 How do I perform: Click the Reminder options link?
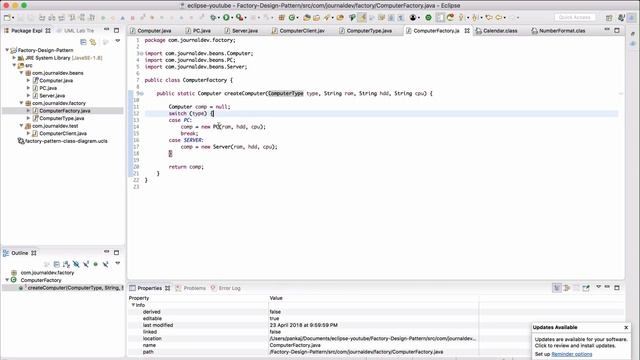pos(571,354)
